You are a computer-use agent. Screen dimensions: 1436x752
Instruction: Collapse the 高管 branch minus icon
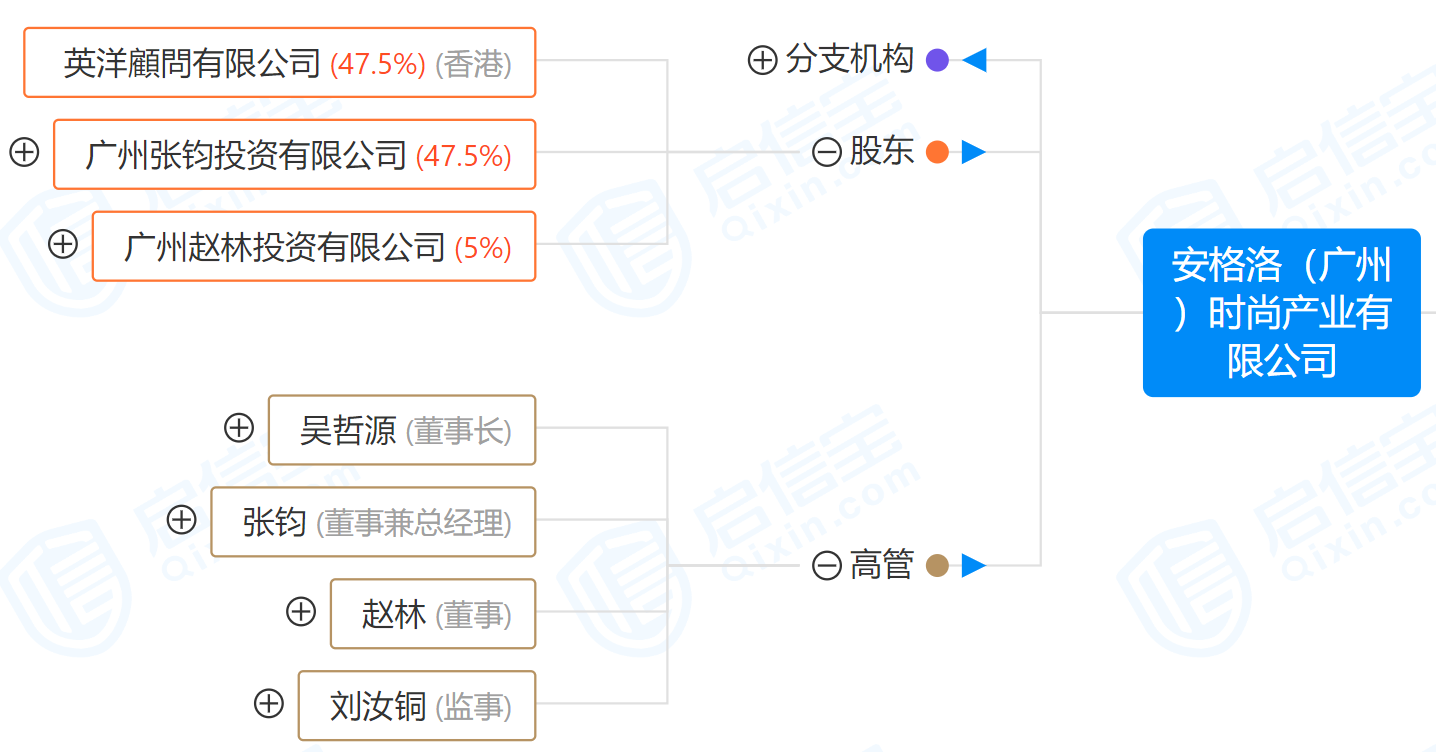point(827,566)
